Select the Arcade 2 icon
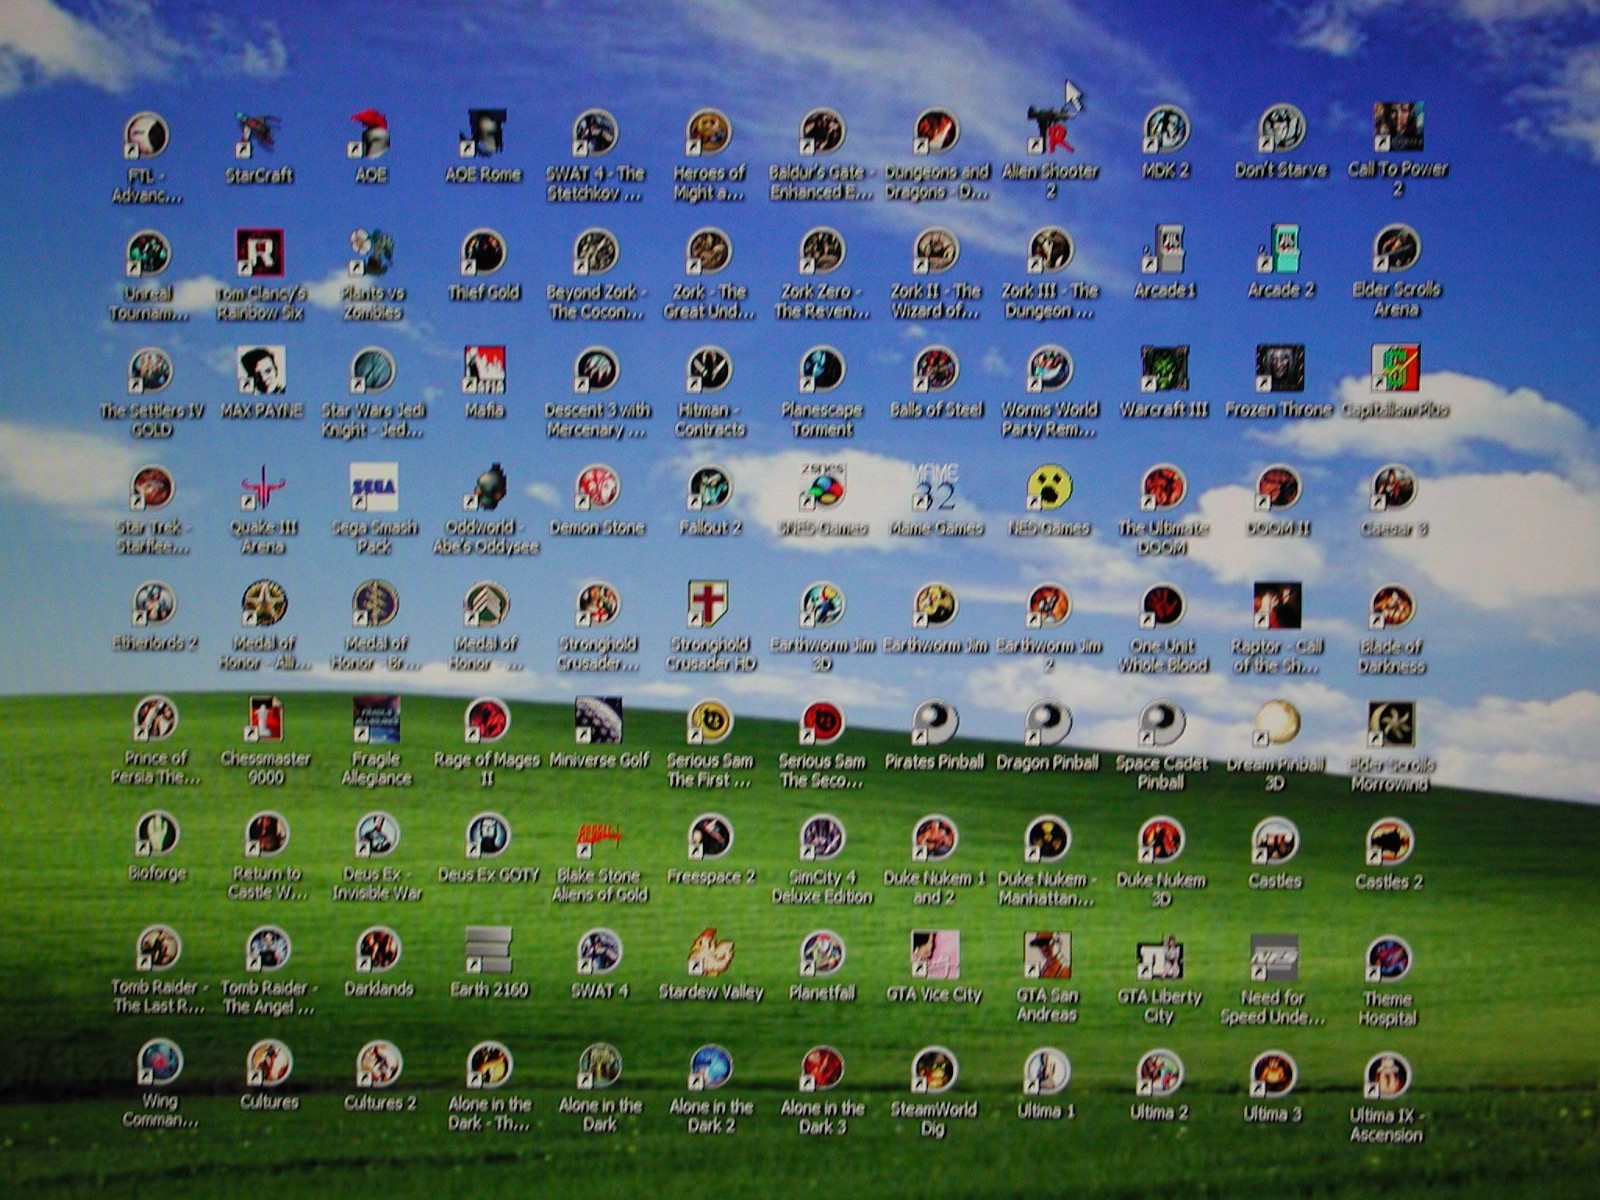Viewport: 1600px width, 1200px height. (x=1280, y=249)
